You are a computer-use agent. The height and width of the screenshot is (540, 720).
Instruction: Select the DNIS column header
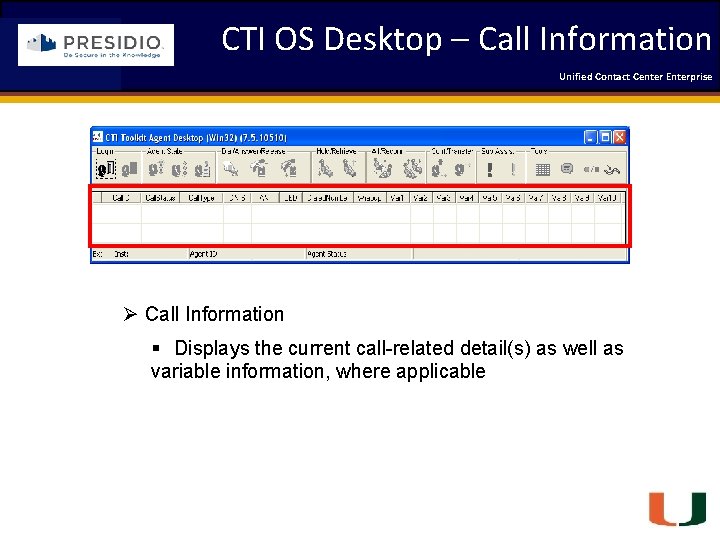237,198
